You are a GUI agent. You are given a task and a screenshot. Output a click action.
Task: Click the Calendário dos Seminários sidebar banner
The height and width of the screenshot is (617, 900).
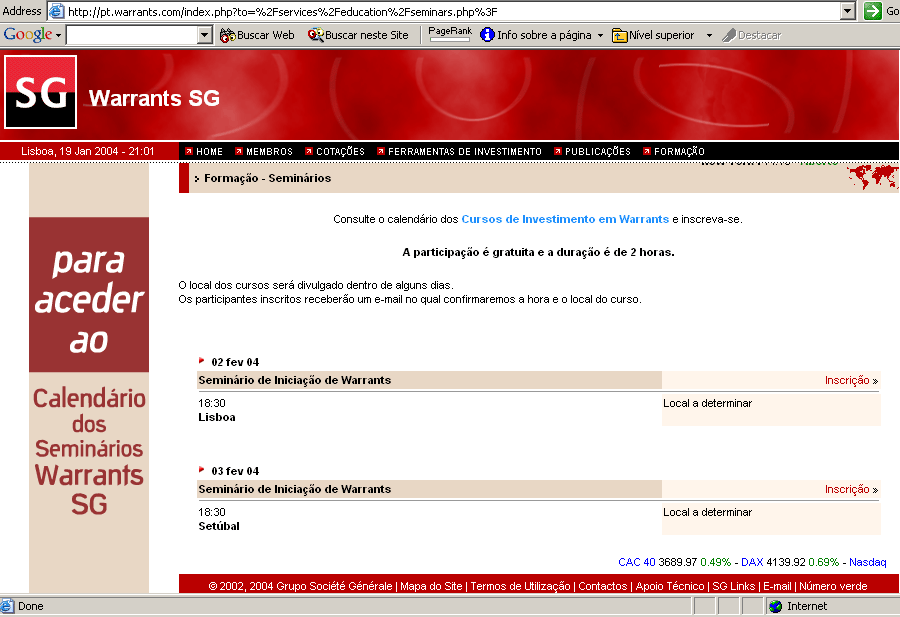[x=89, y=378]
